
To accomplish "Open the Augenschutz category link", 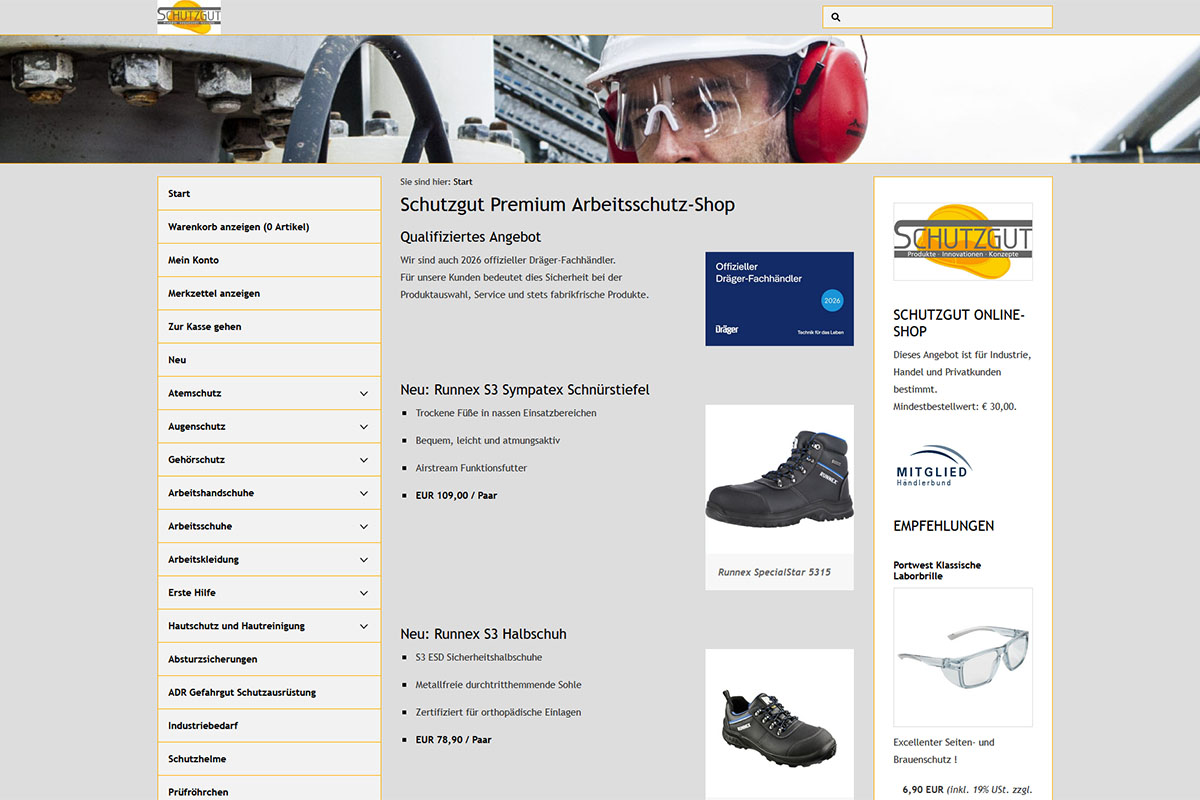I will pos(197,426).
